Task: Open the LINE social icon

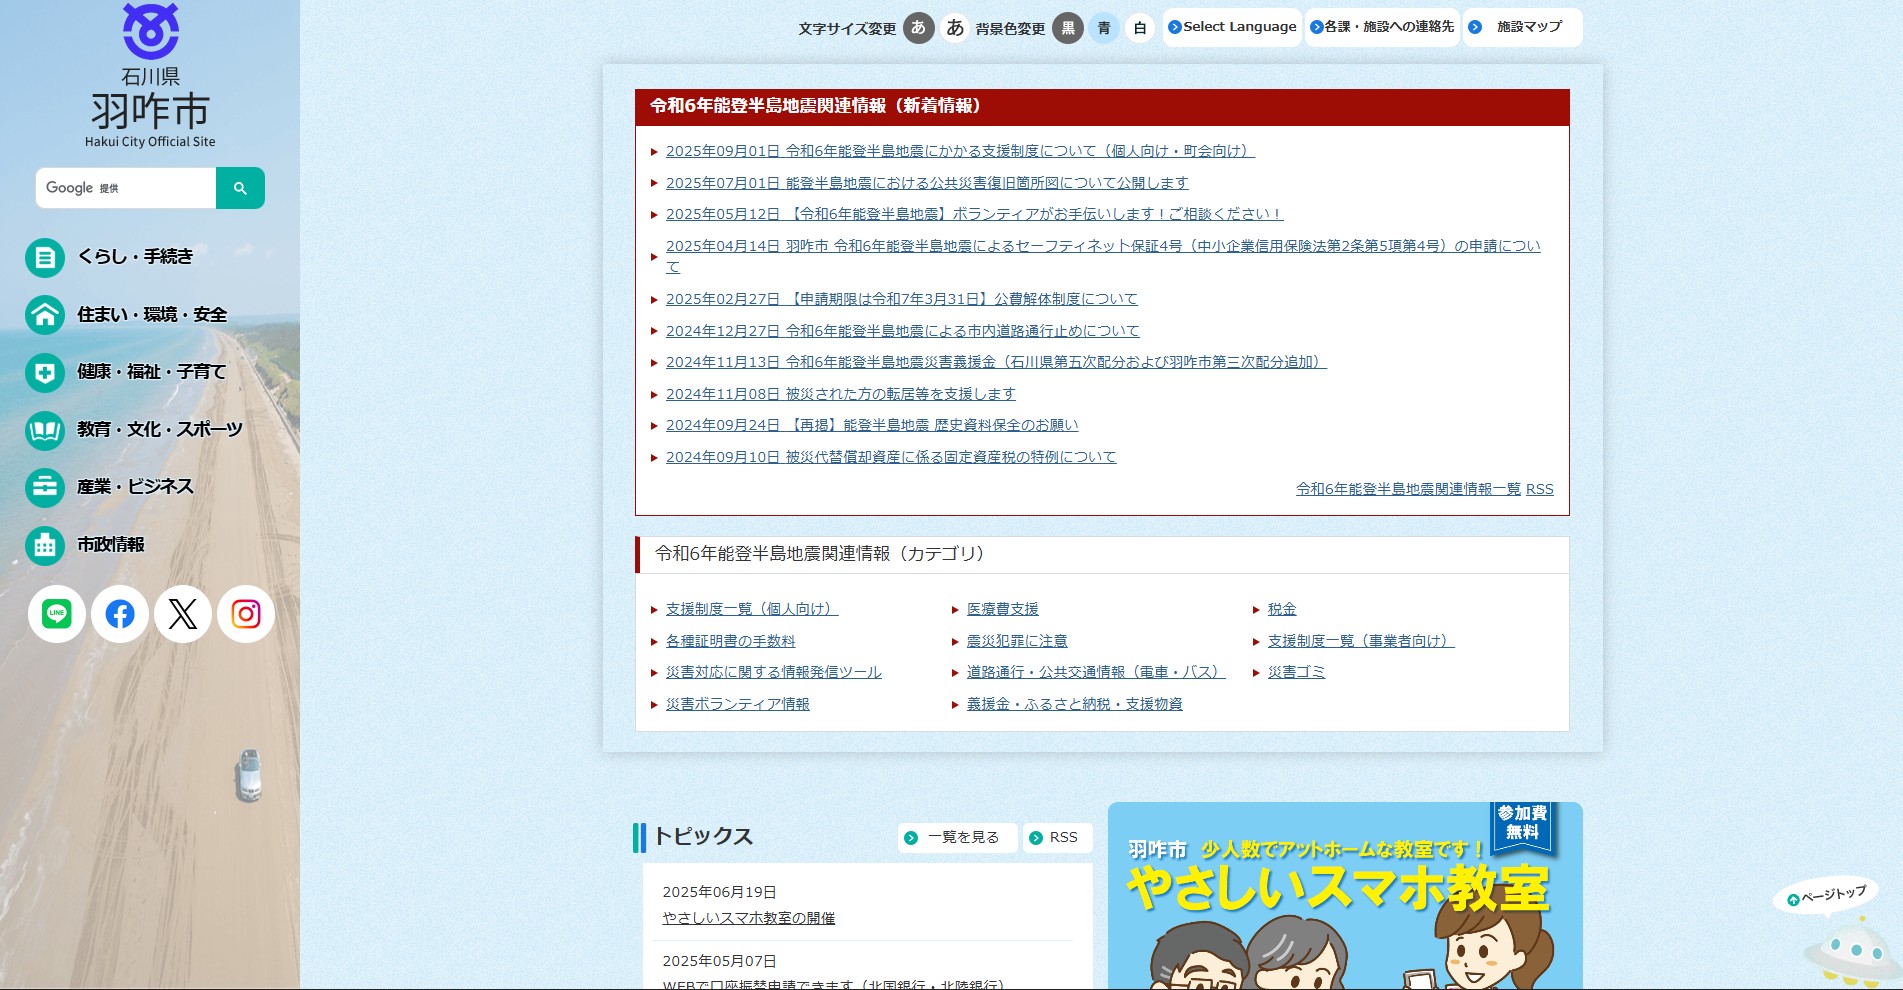Action: [57, 614]
